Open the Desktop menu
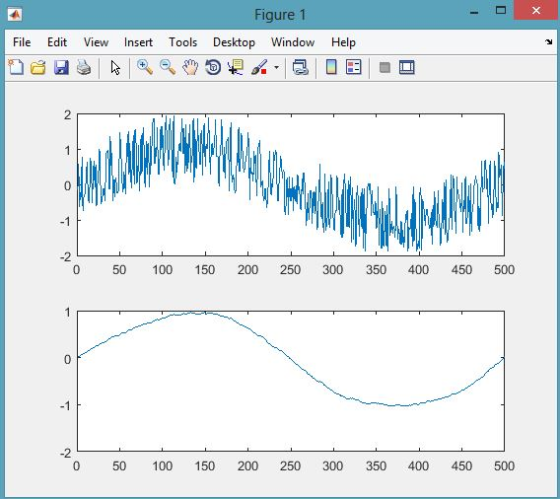Viewport: 560px width, 499px height. (x=234, y=42)
